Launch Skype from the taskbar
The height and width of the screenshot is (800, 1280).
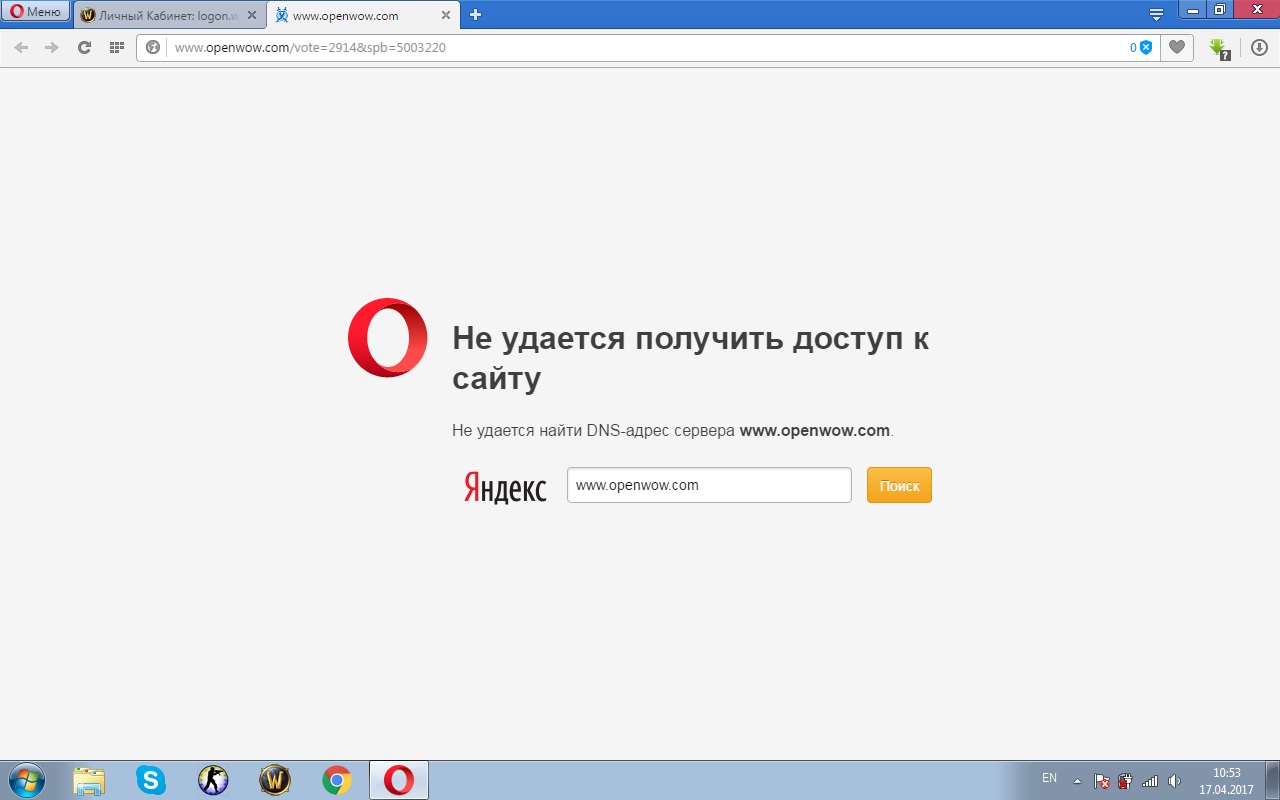[x=151, y=780]
